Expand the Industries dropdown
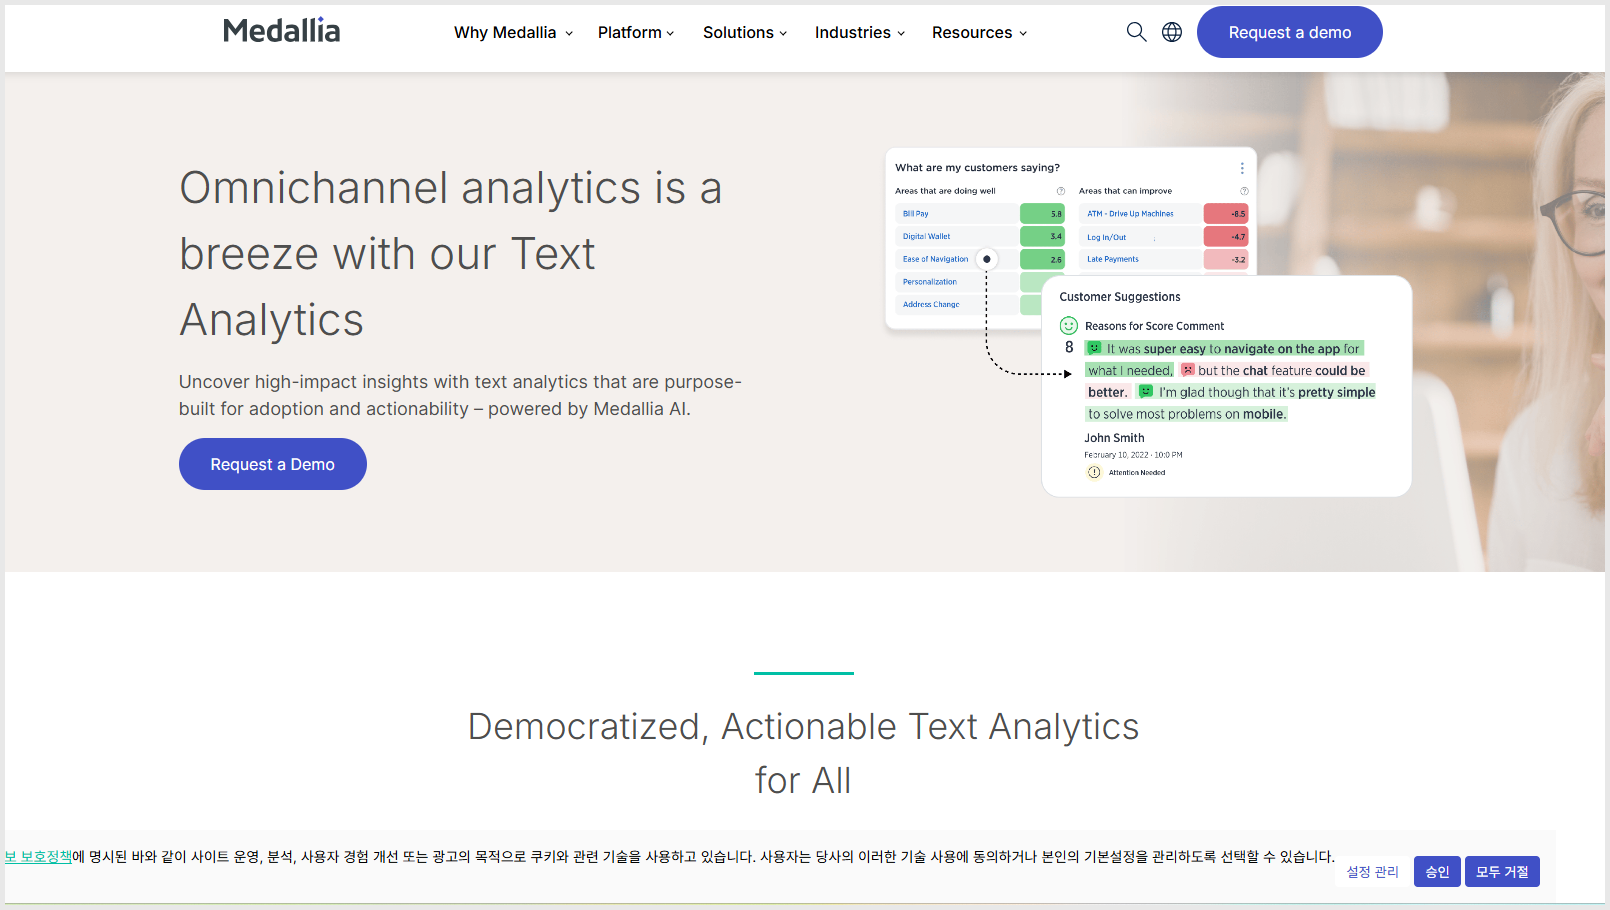Screen dimensions: 1610x910 click(x=859, y=32)
